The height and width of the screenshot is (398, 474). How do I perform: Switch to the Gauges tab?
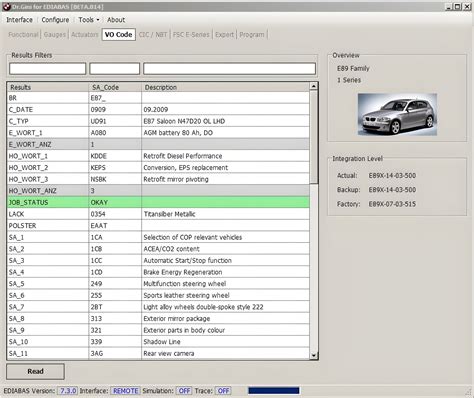55,34
